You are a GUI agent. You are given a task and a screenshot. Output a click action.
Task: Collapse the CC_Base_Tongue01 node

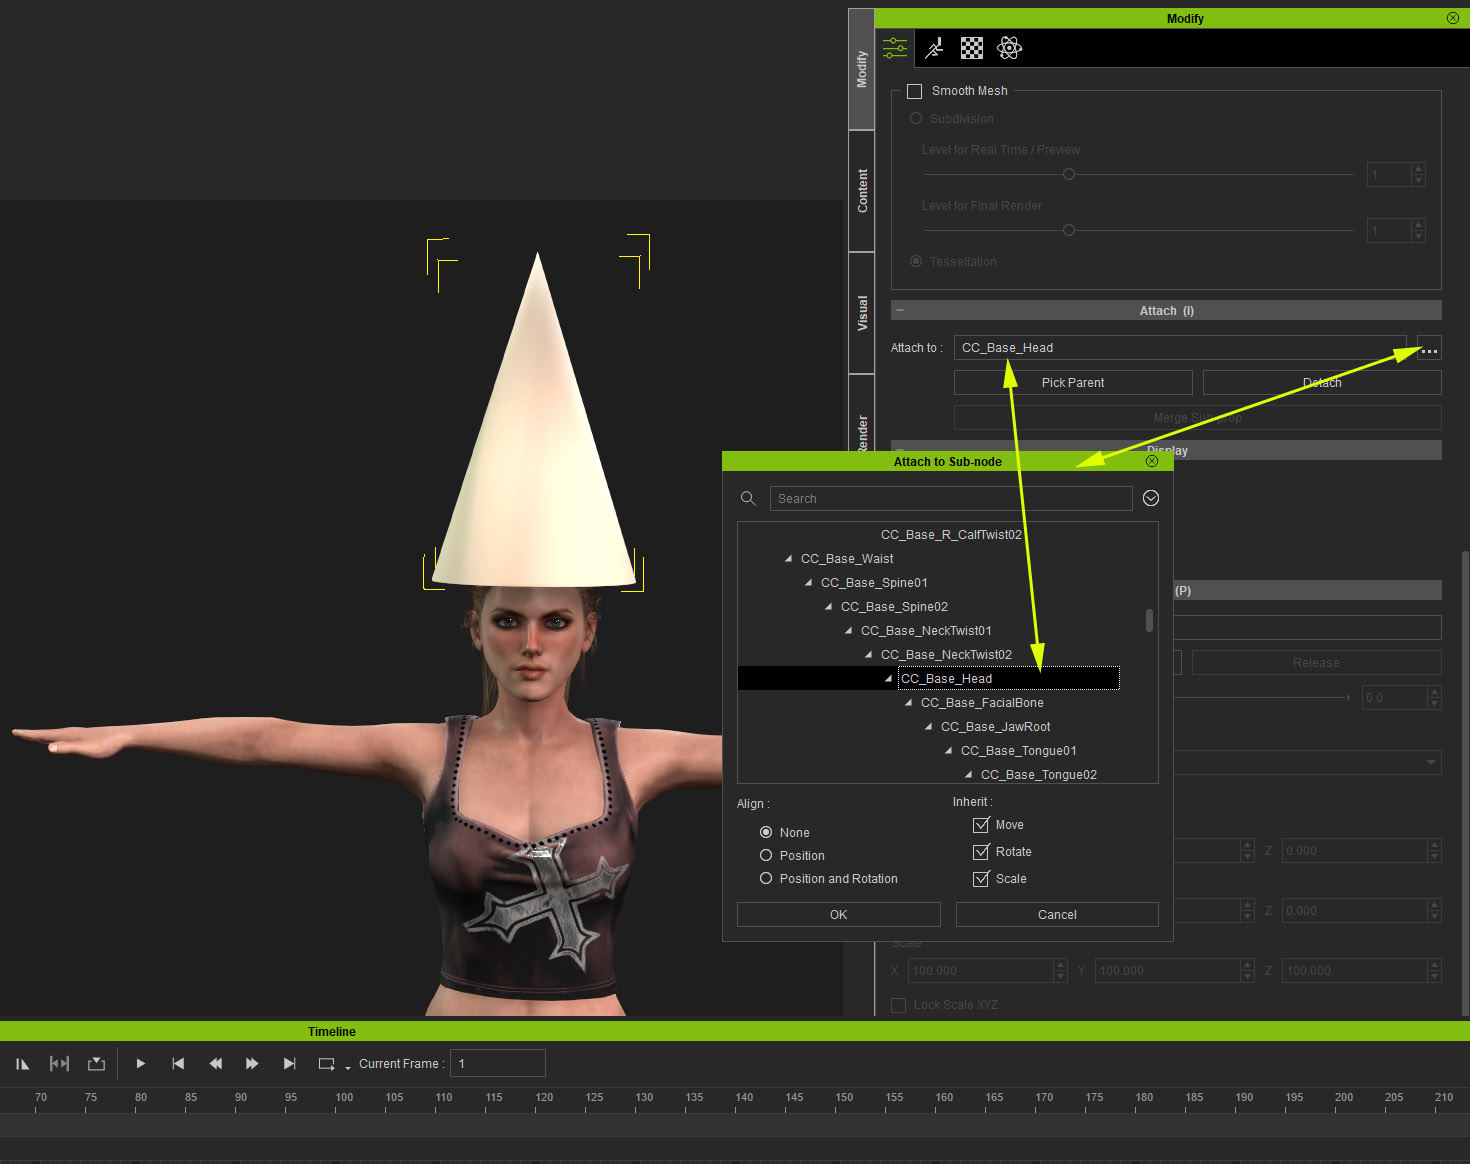click(948, 751)
